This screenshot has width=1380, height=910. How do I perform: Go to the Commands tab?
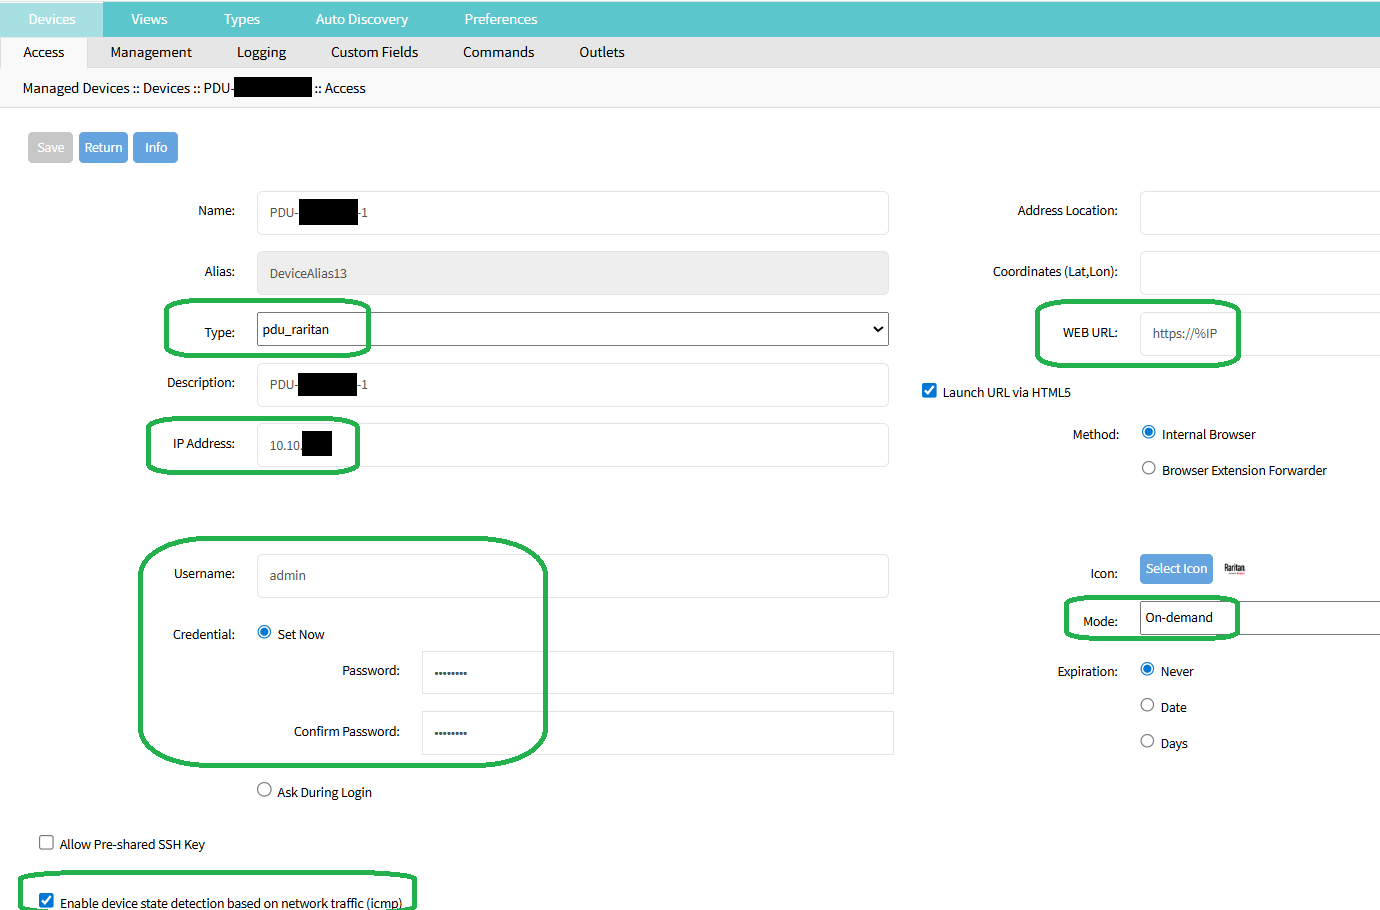point(498,53)
